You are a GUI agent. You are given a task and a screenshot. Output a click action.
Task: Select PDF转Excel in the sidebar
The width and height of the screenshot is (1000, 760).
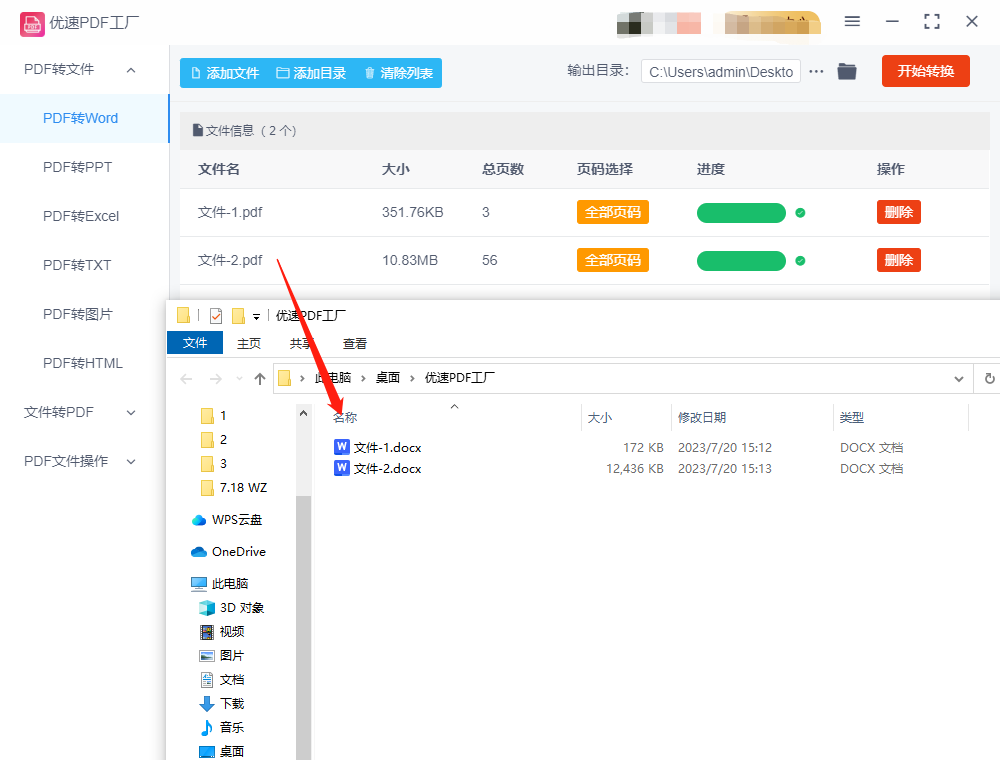[x=81, y=217]
